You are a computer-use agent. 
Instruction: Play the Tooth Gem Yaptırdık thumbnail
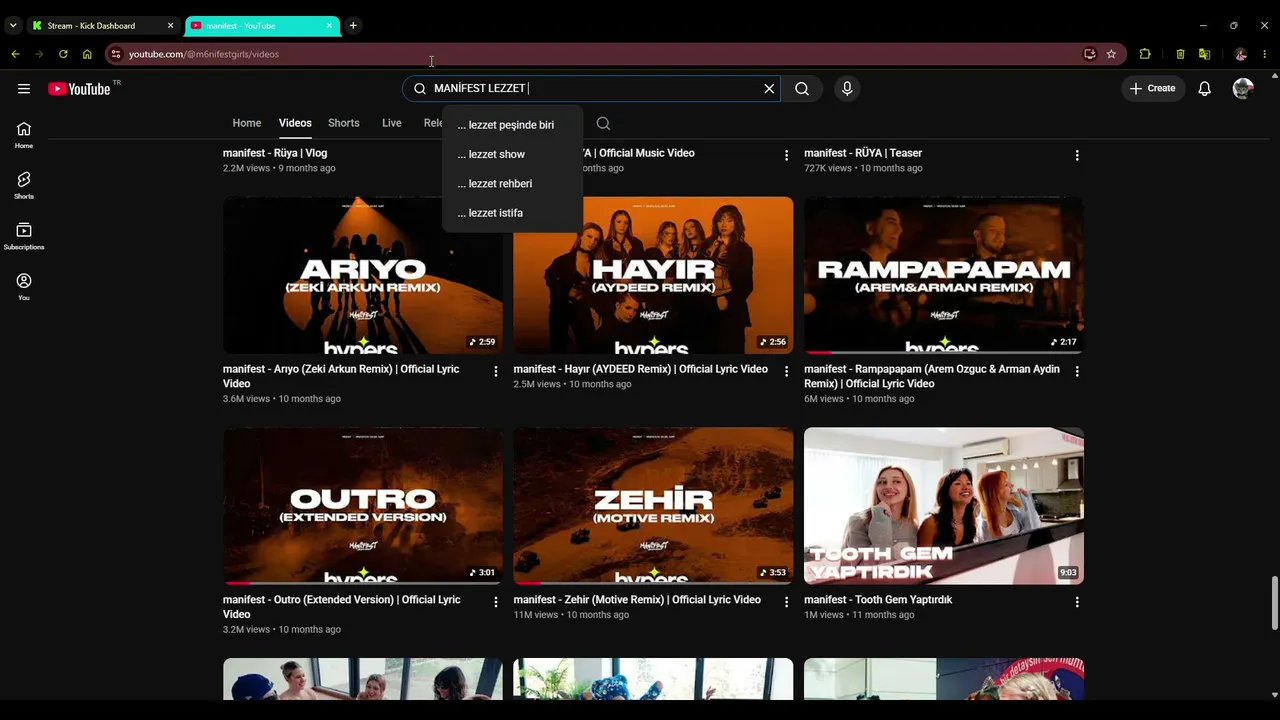pyautogui.click(x=944, y=506)
